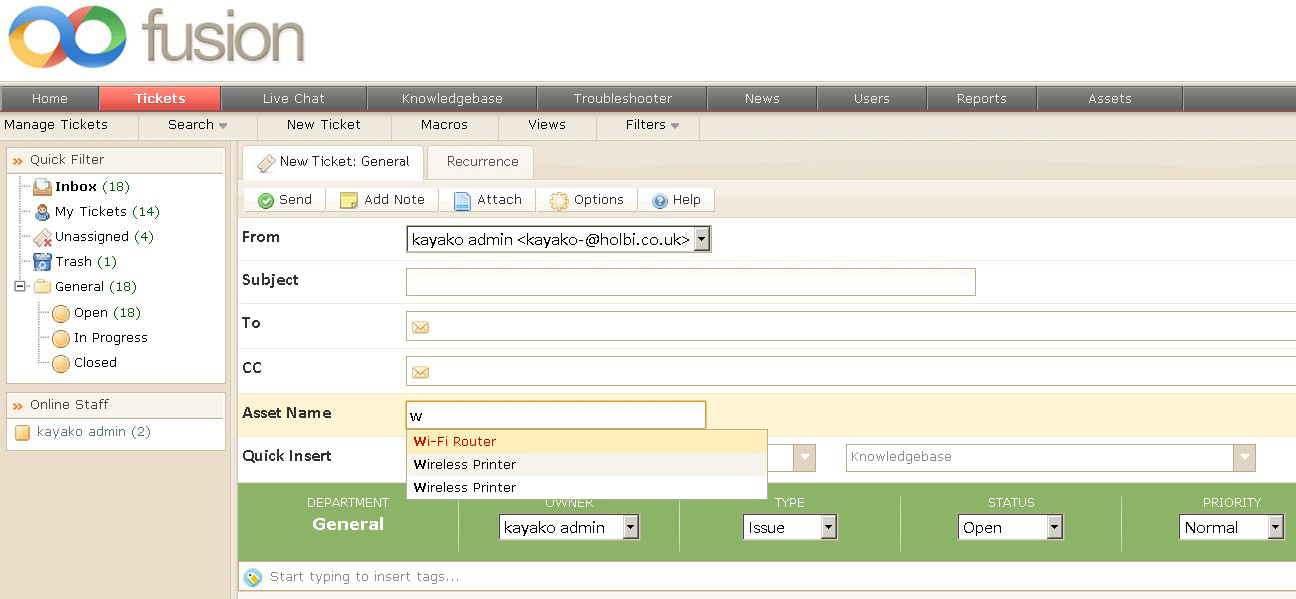Click the Options gear icon
1296x599 pixels.
pyautogui.click(x=559, y=200)
